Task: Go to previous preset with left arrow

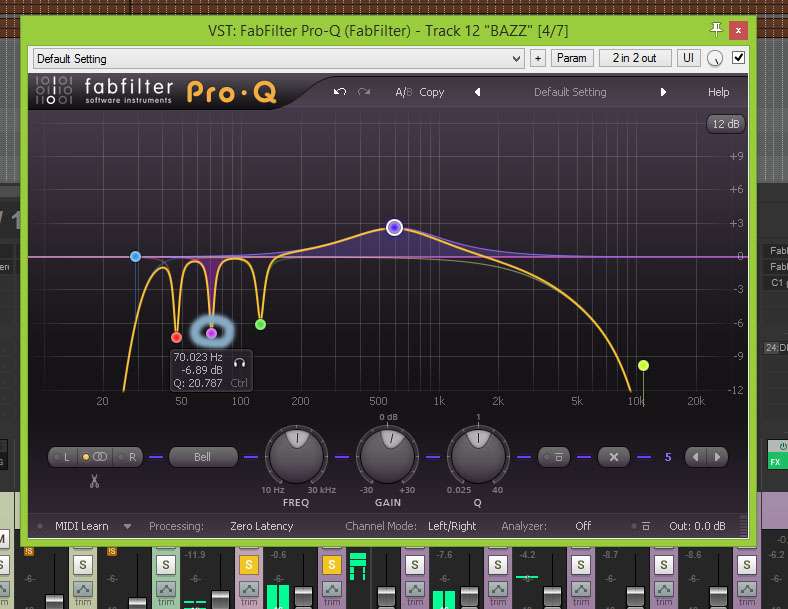Action: click(x=477, y=92)
